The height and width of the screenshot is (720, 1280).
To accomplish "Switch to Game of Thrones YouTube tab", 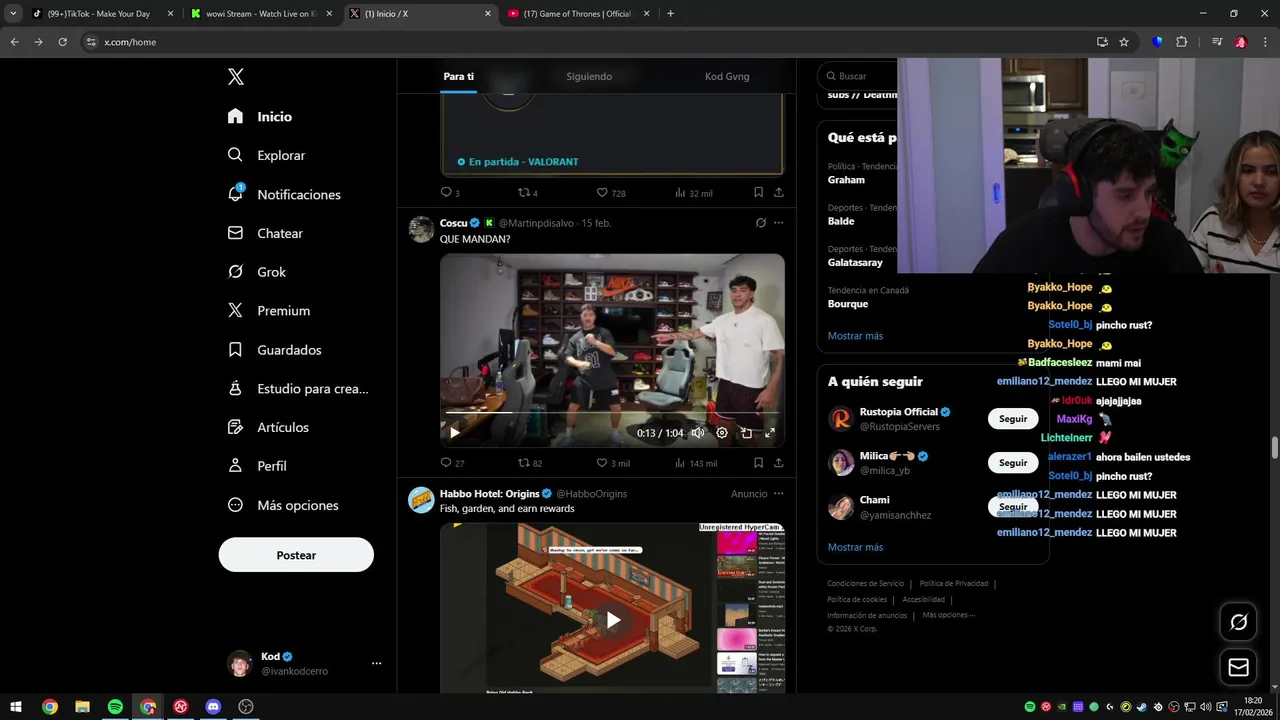I will pyautogui.click(x=578, y=14).
